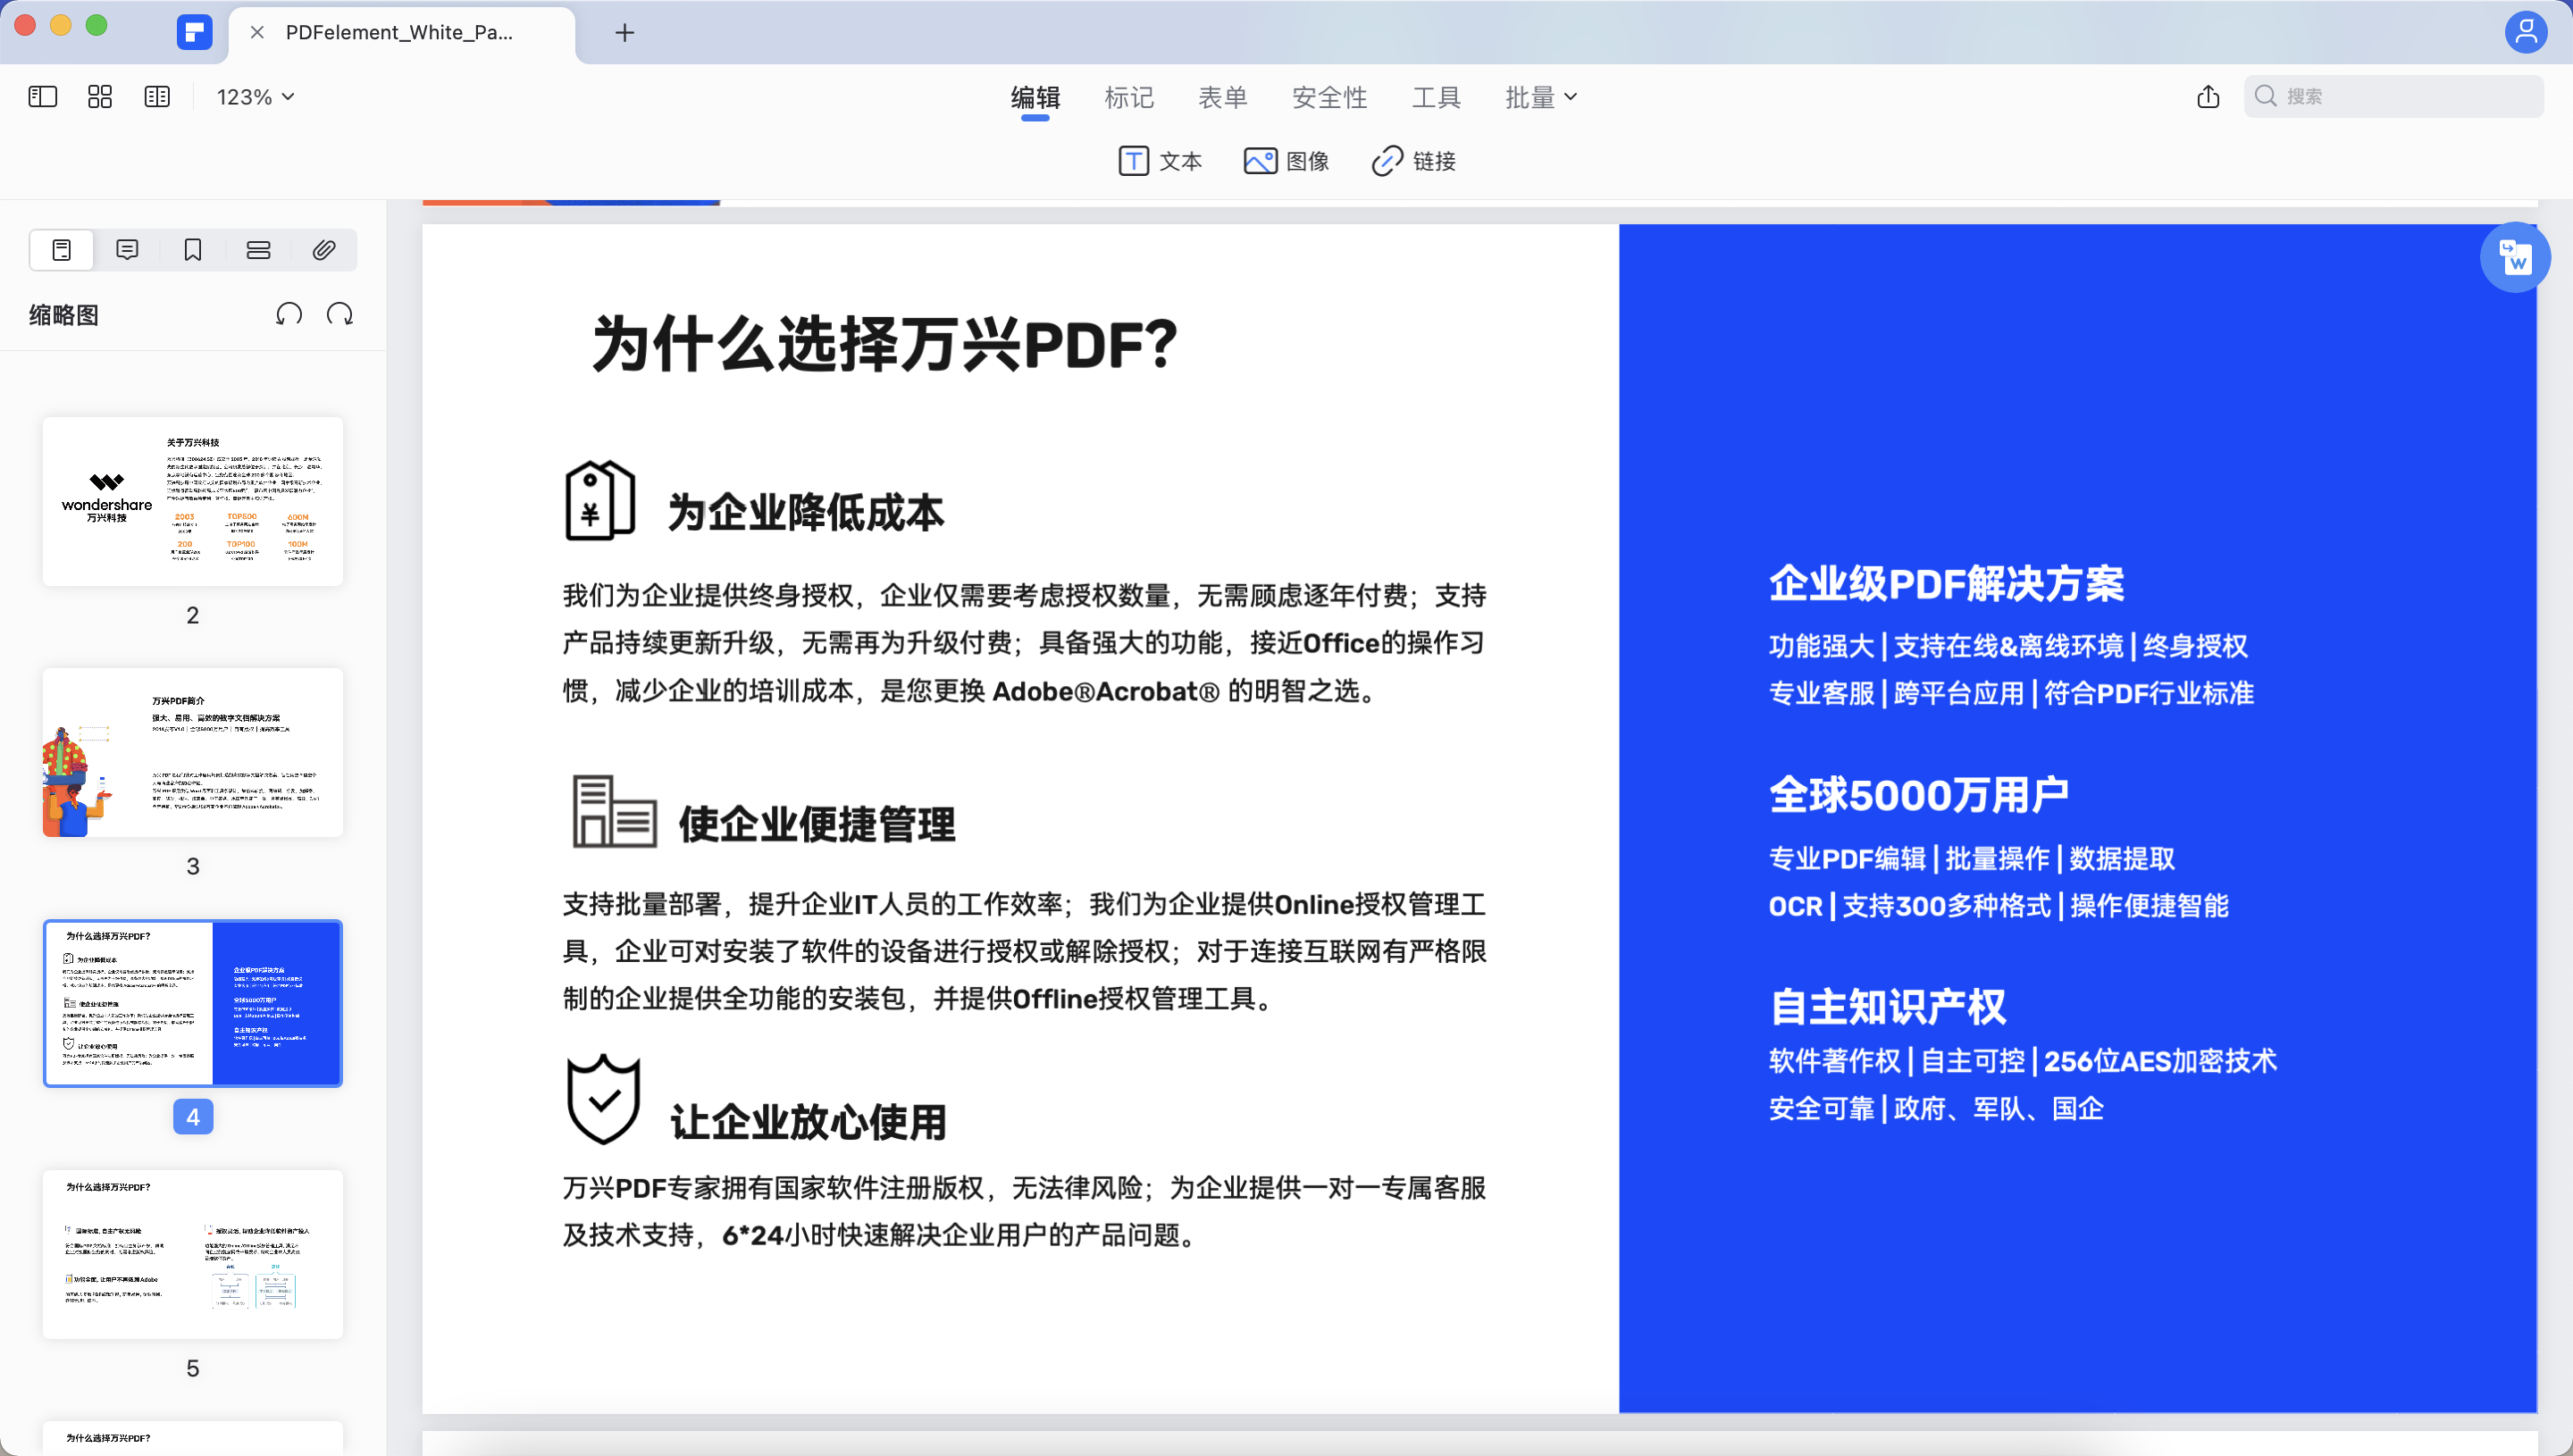Open the 123% zoom level dropdown
The height and width of the screenshot is (1456, 2573).
254,96
